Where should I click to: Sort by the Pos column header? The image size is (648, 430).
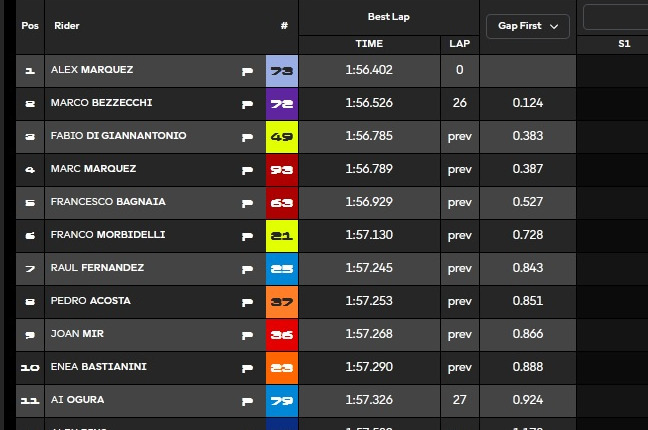[x=29, y=25]
